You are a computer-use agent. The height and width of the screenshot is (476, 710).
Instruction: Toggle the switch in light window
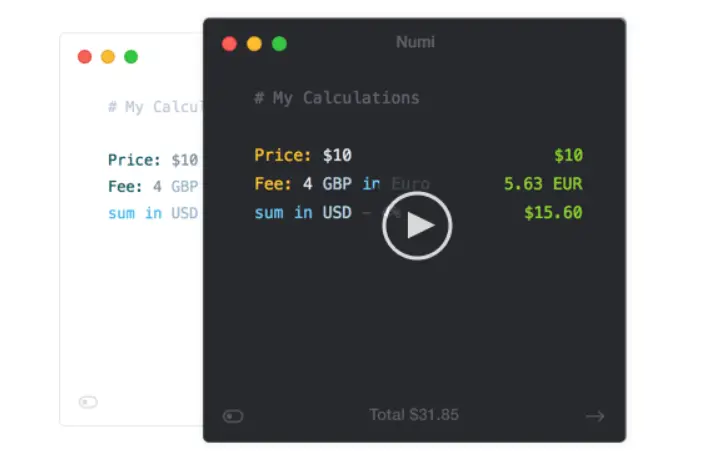[x=88, y=402]
